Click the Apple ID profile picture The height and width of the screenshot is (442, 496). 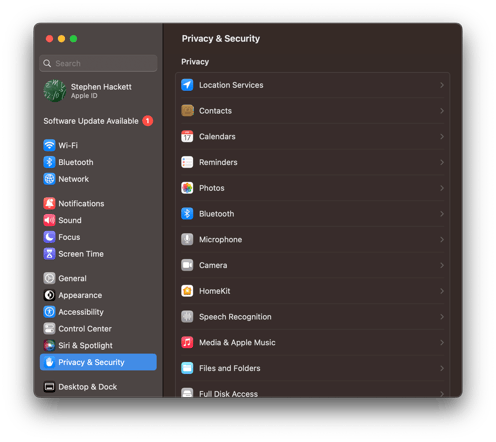pos(55,91)
